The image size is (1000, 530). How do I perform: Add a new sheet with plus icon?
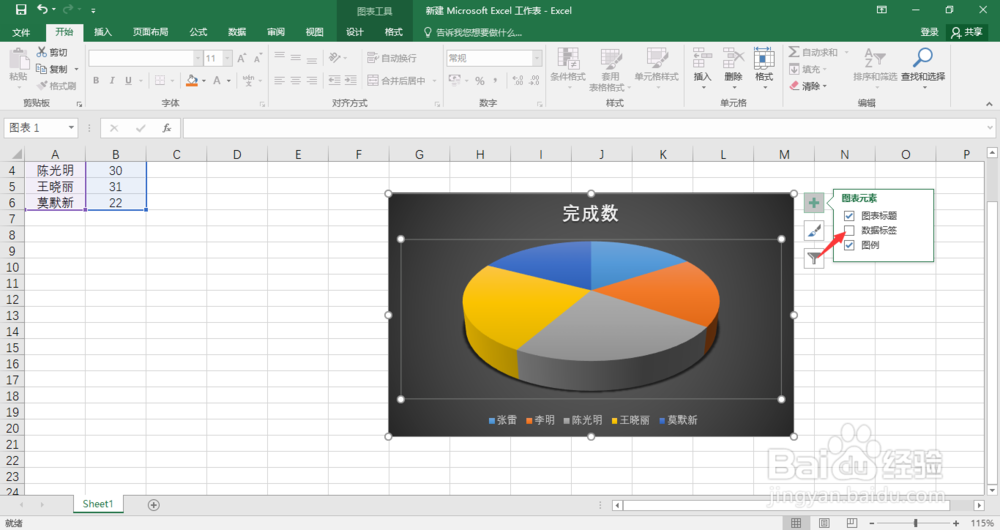click(154, 504)
